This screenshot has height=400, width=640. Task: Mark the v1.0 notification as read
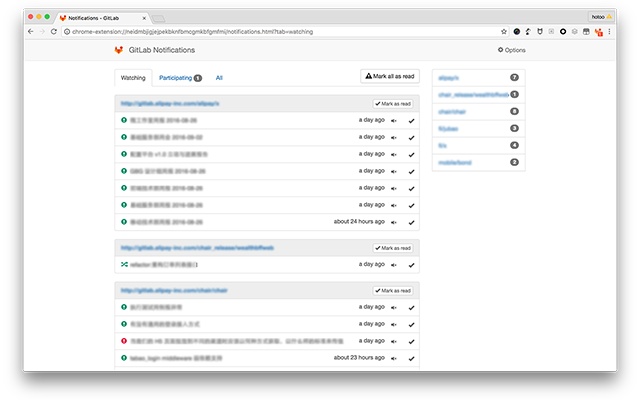tap(411, 155)
